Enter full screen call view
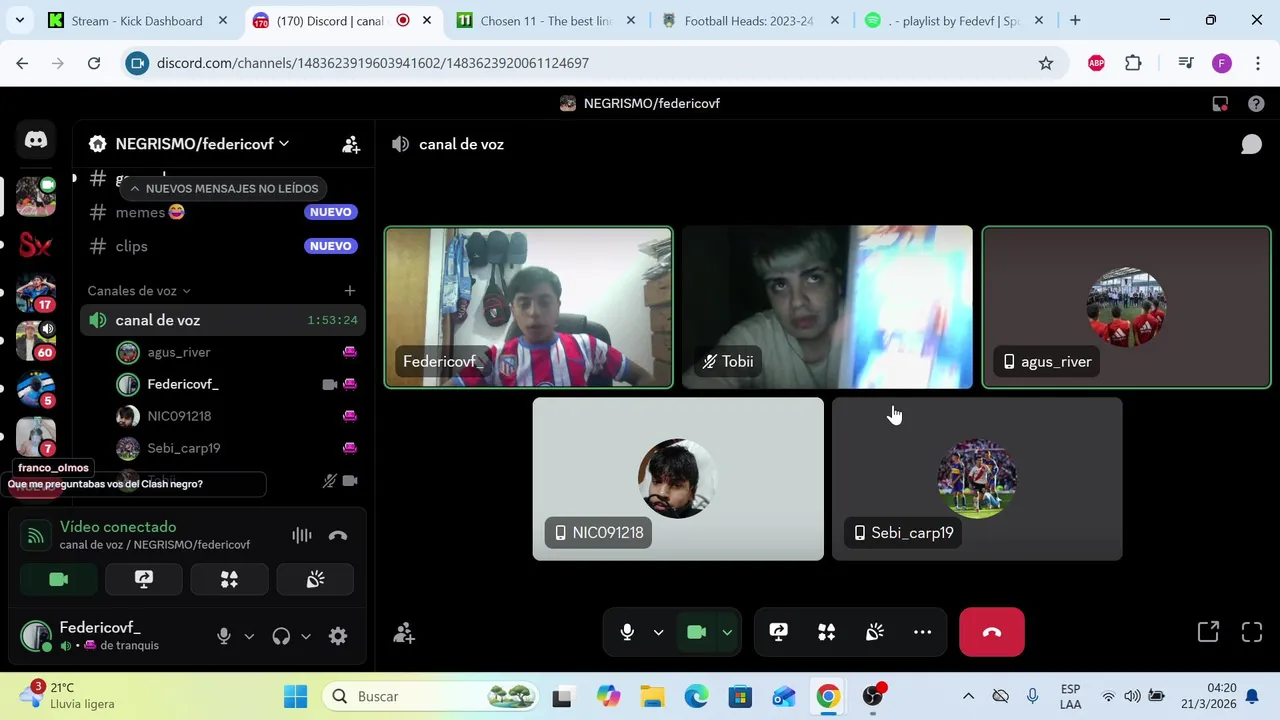1280x720 pixels. 1252,632
